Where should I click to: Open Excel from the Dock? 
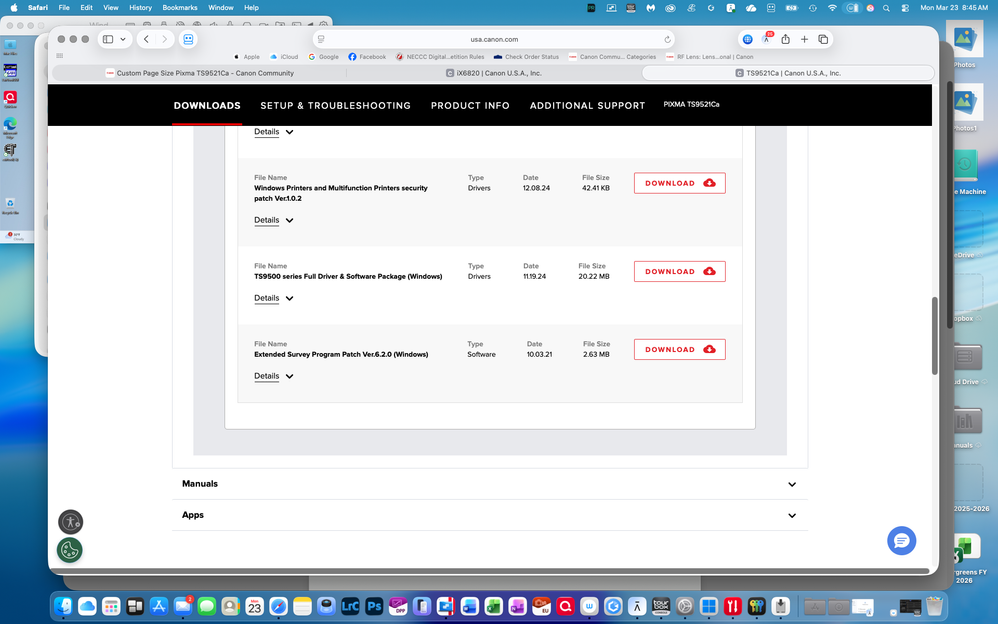tap(493, 606)
